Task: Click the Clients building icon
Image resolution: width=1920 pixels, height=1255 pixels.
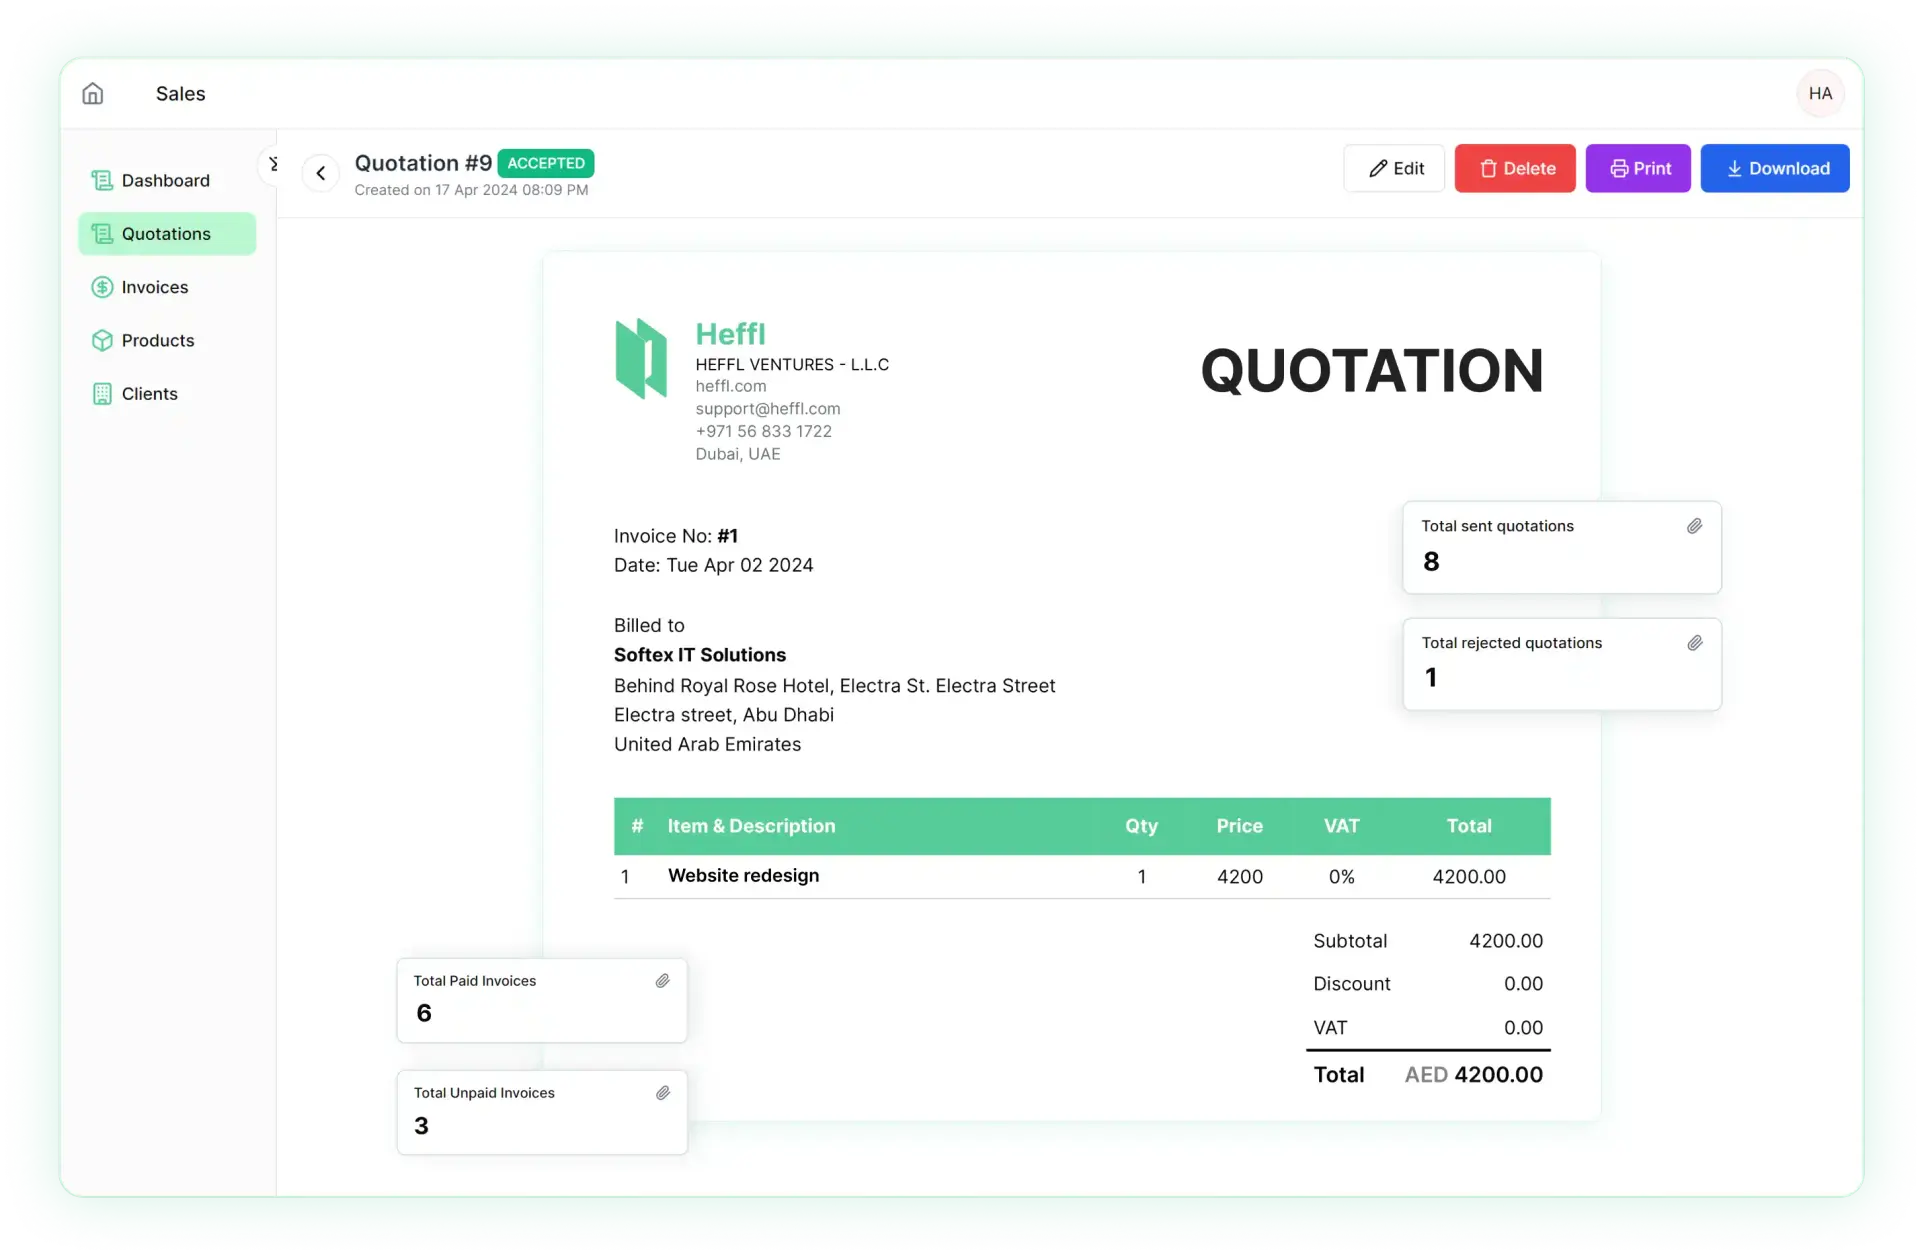Action: (102, 394)
